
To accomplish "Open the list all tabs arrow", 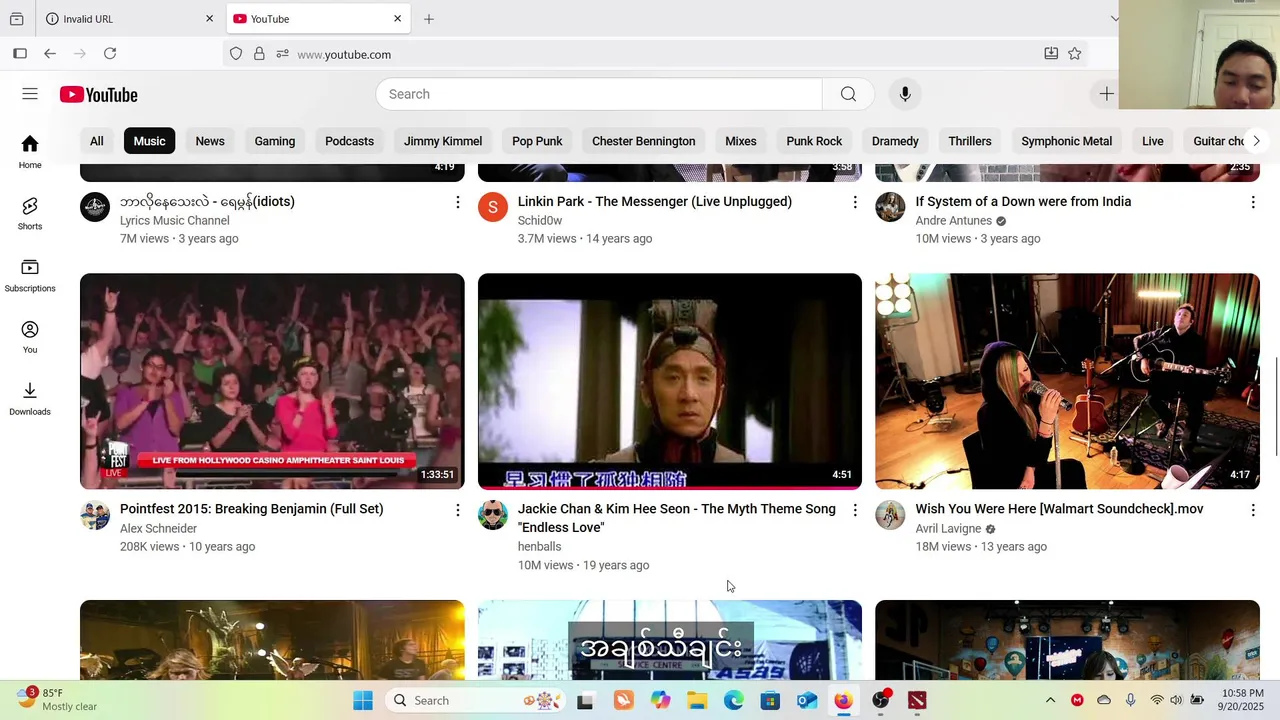I will pos(1114,19).
